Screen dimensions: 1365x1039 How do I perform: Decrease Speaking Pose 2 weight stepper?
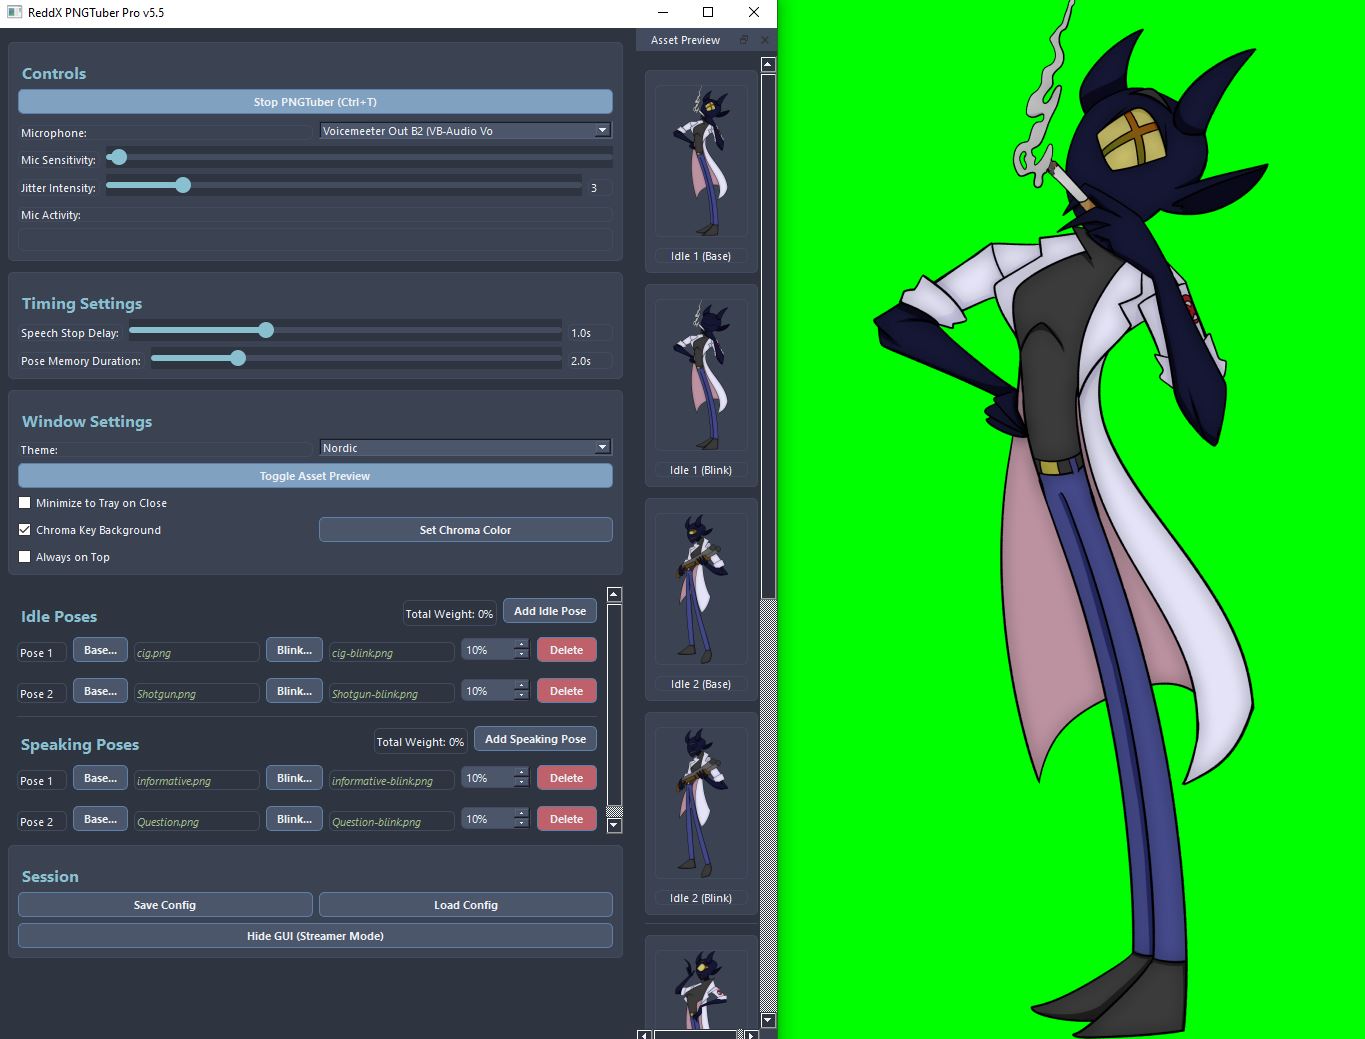[x=521, y=824]
